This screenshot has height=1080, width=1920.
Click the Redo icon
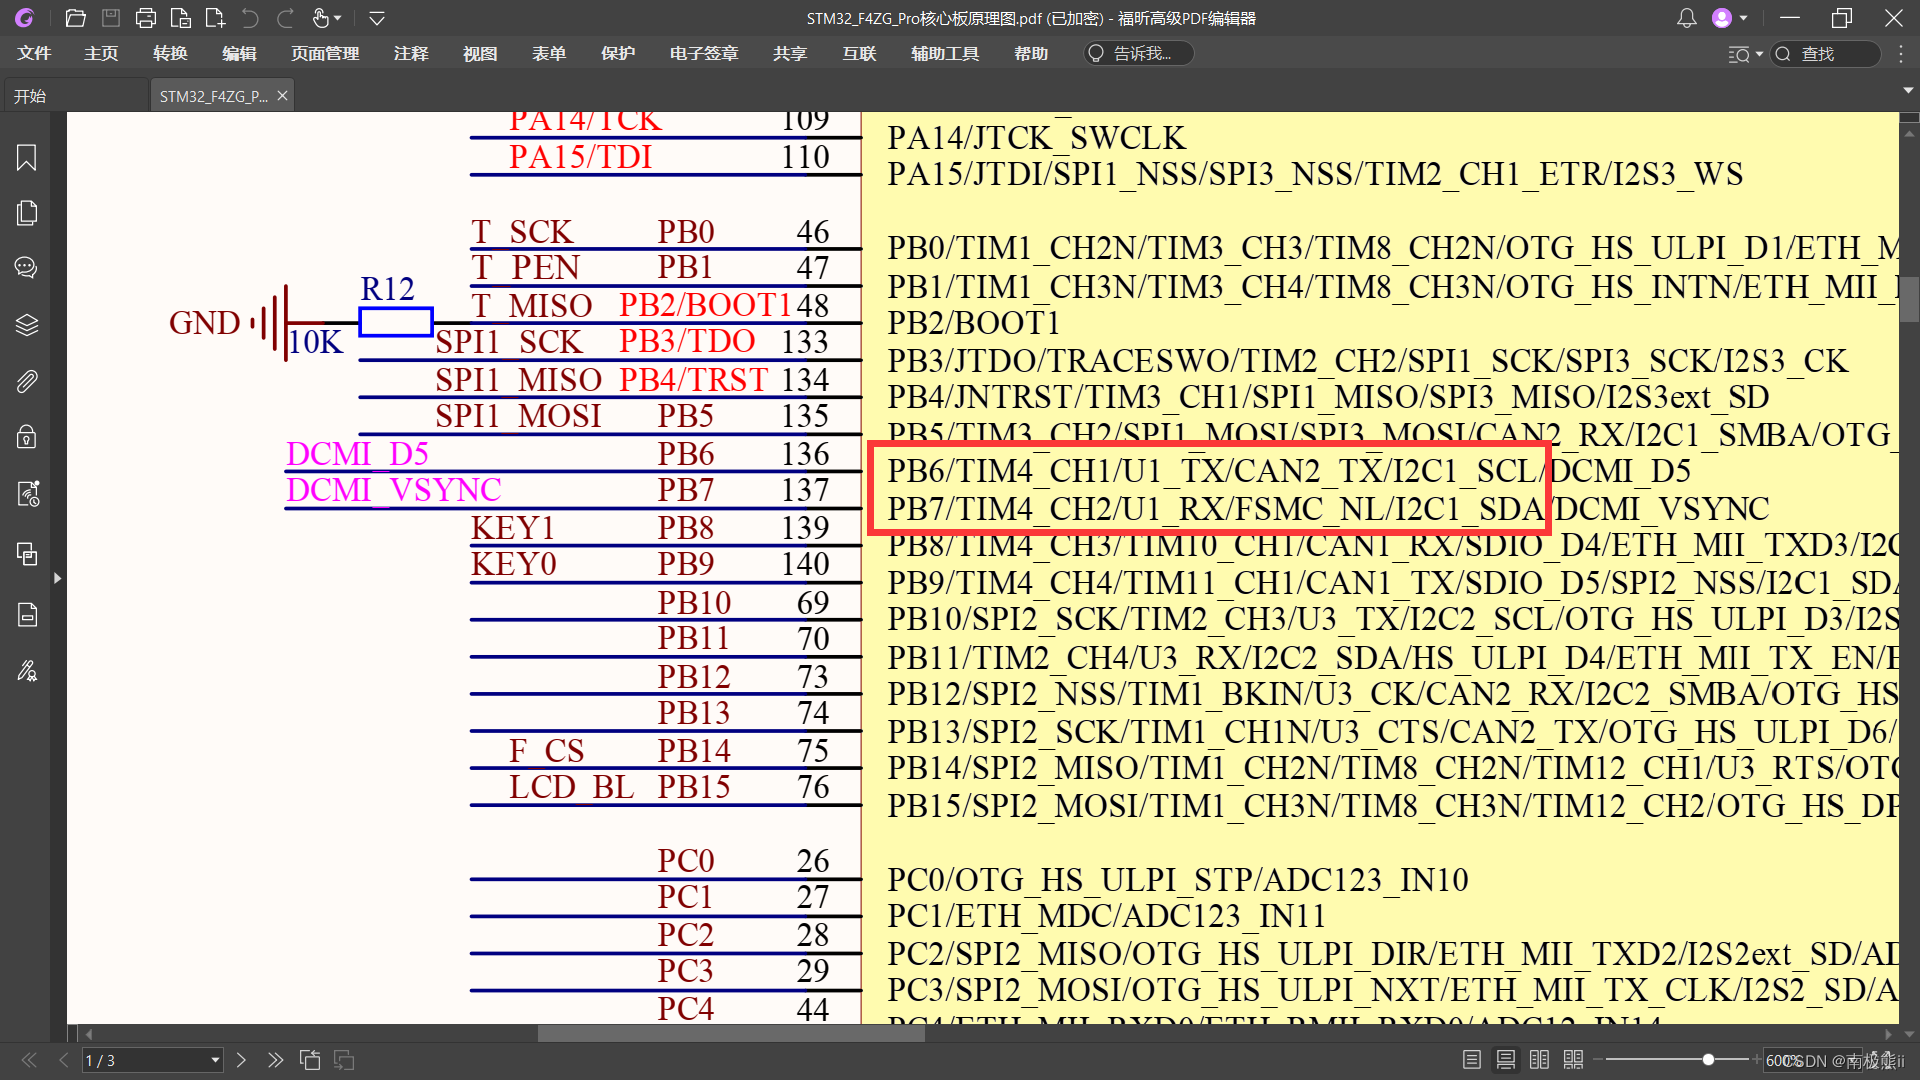click(285, 17)
